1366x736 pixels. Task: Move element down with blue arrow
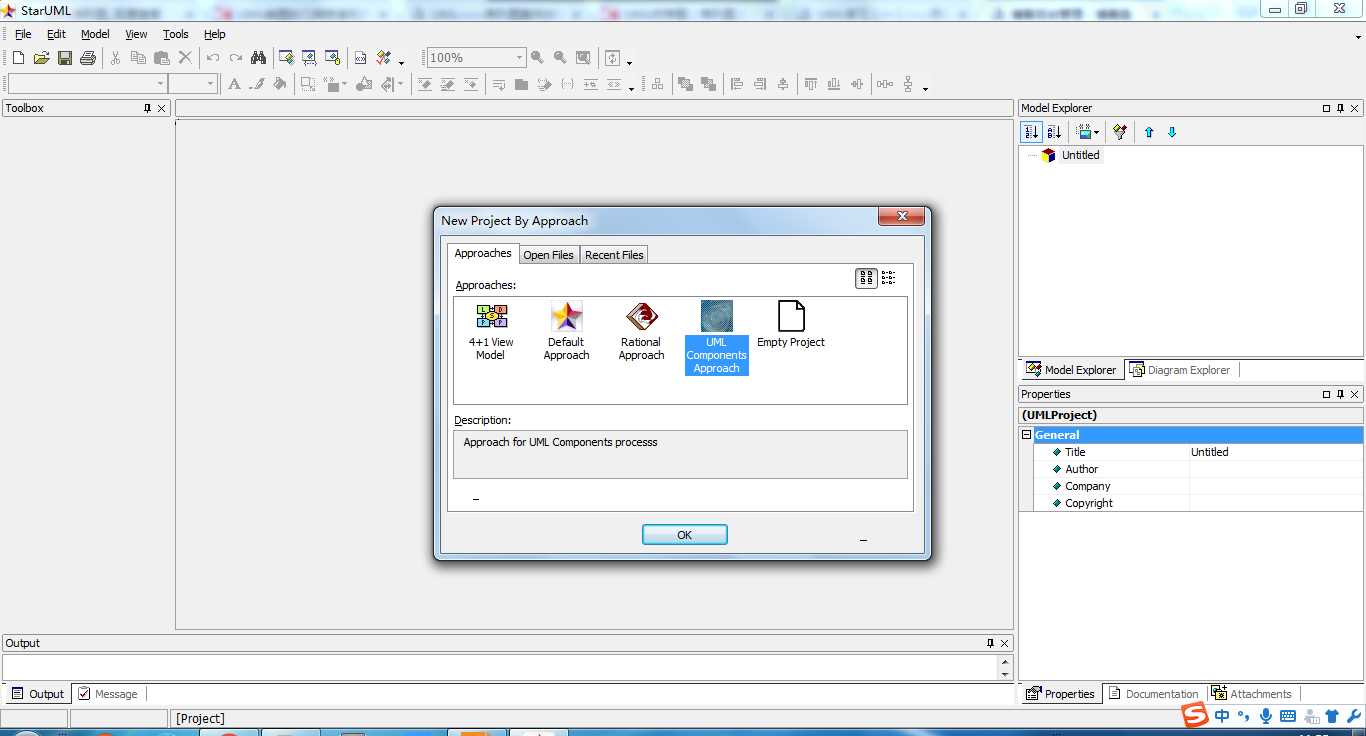coord(1172,132)
